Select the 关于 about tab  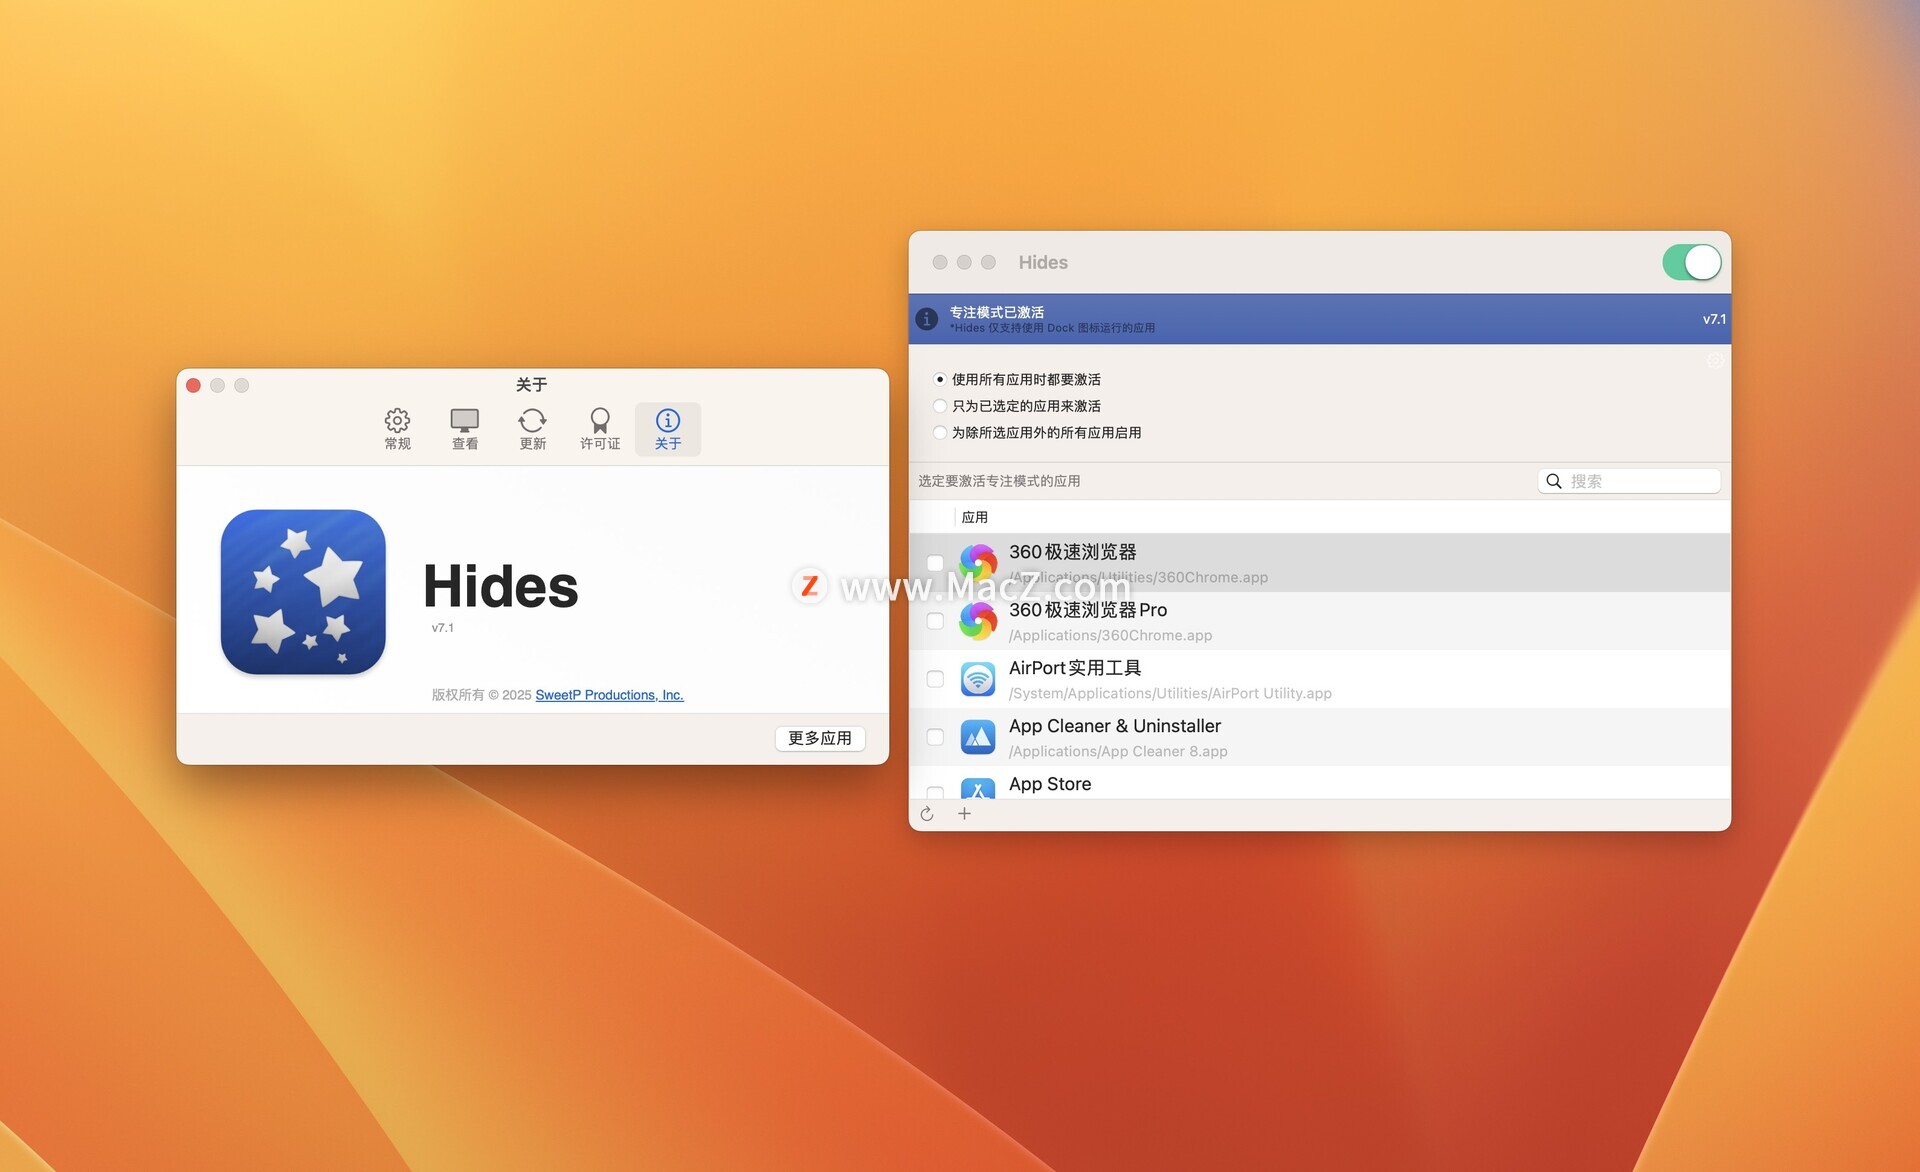(x=668, y=429)
